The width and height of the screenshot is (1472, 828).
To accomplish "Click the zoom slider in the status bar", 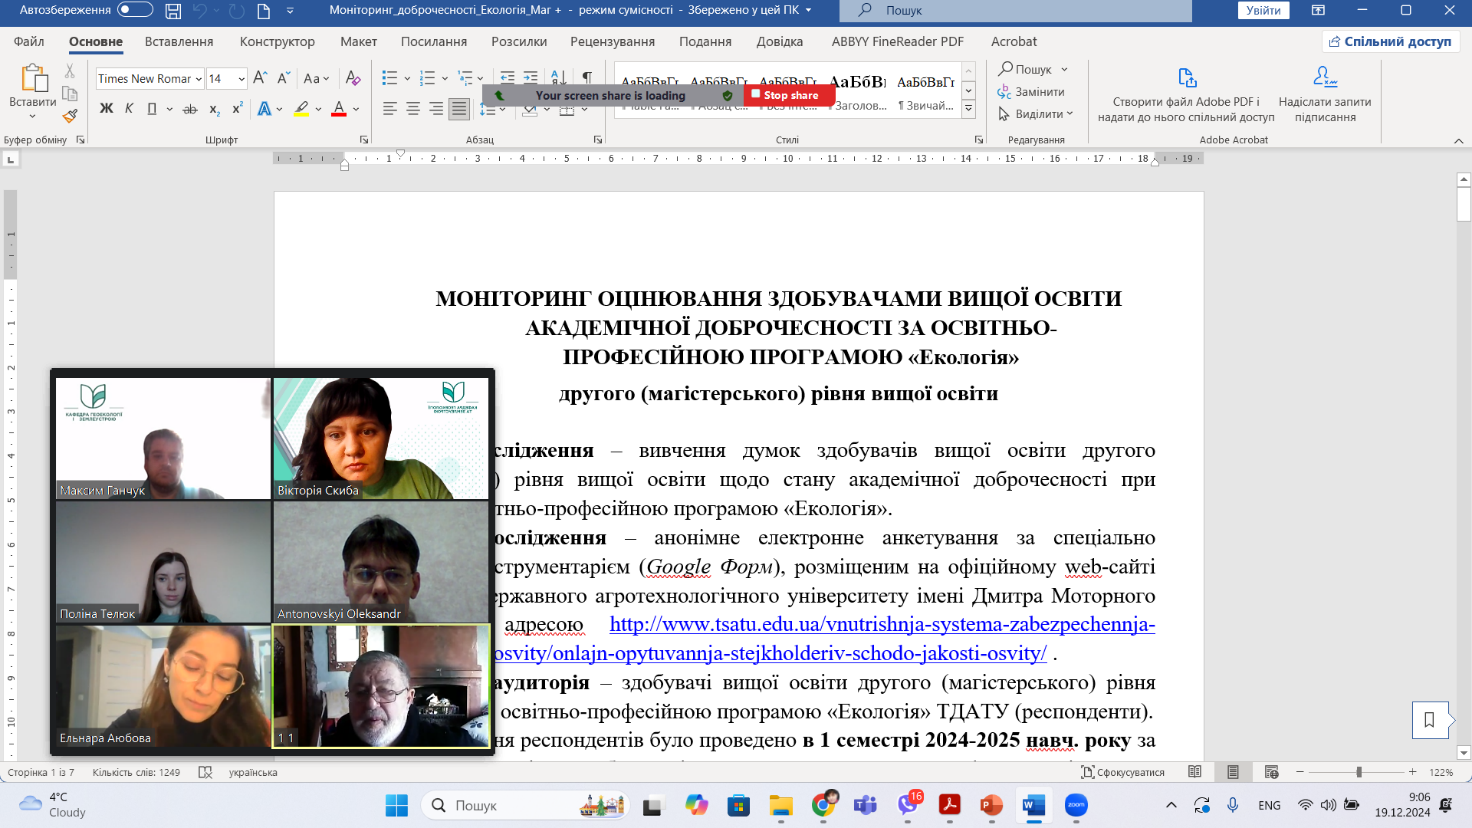I will pos(1358,772).
